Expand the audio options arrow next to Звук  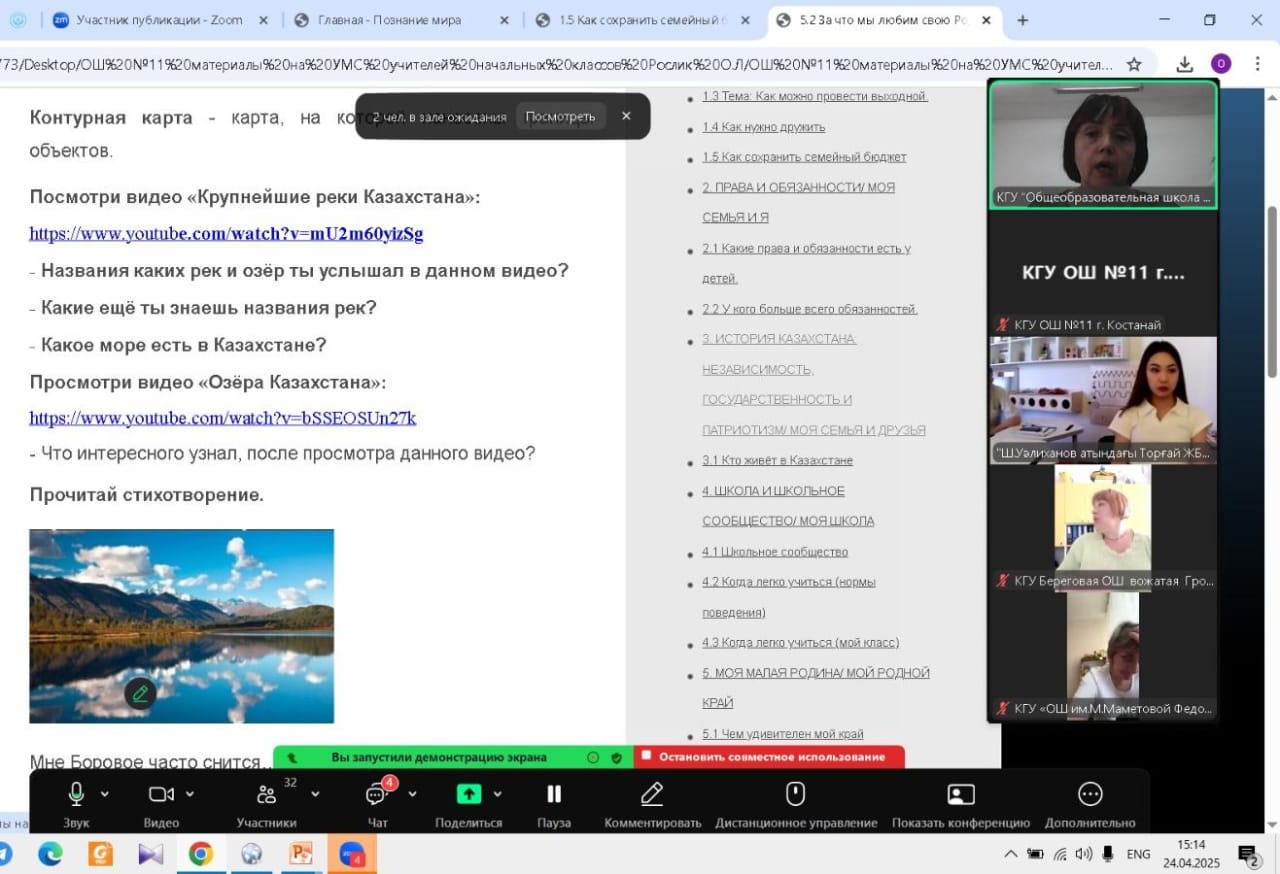(x=105, y=795)
